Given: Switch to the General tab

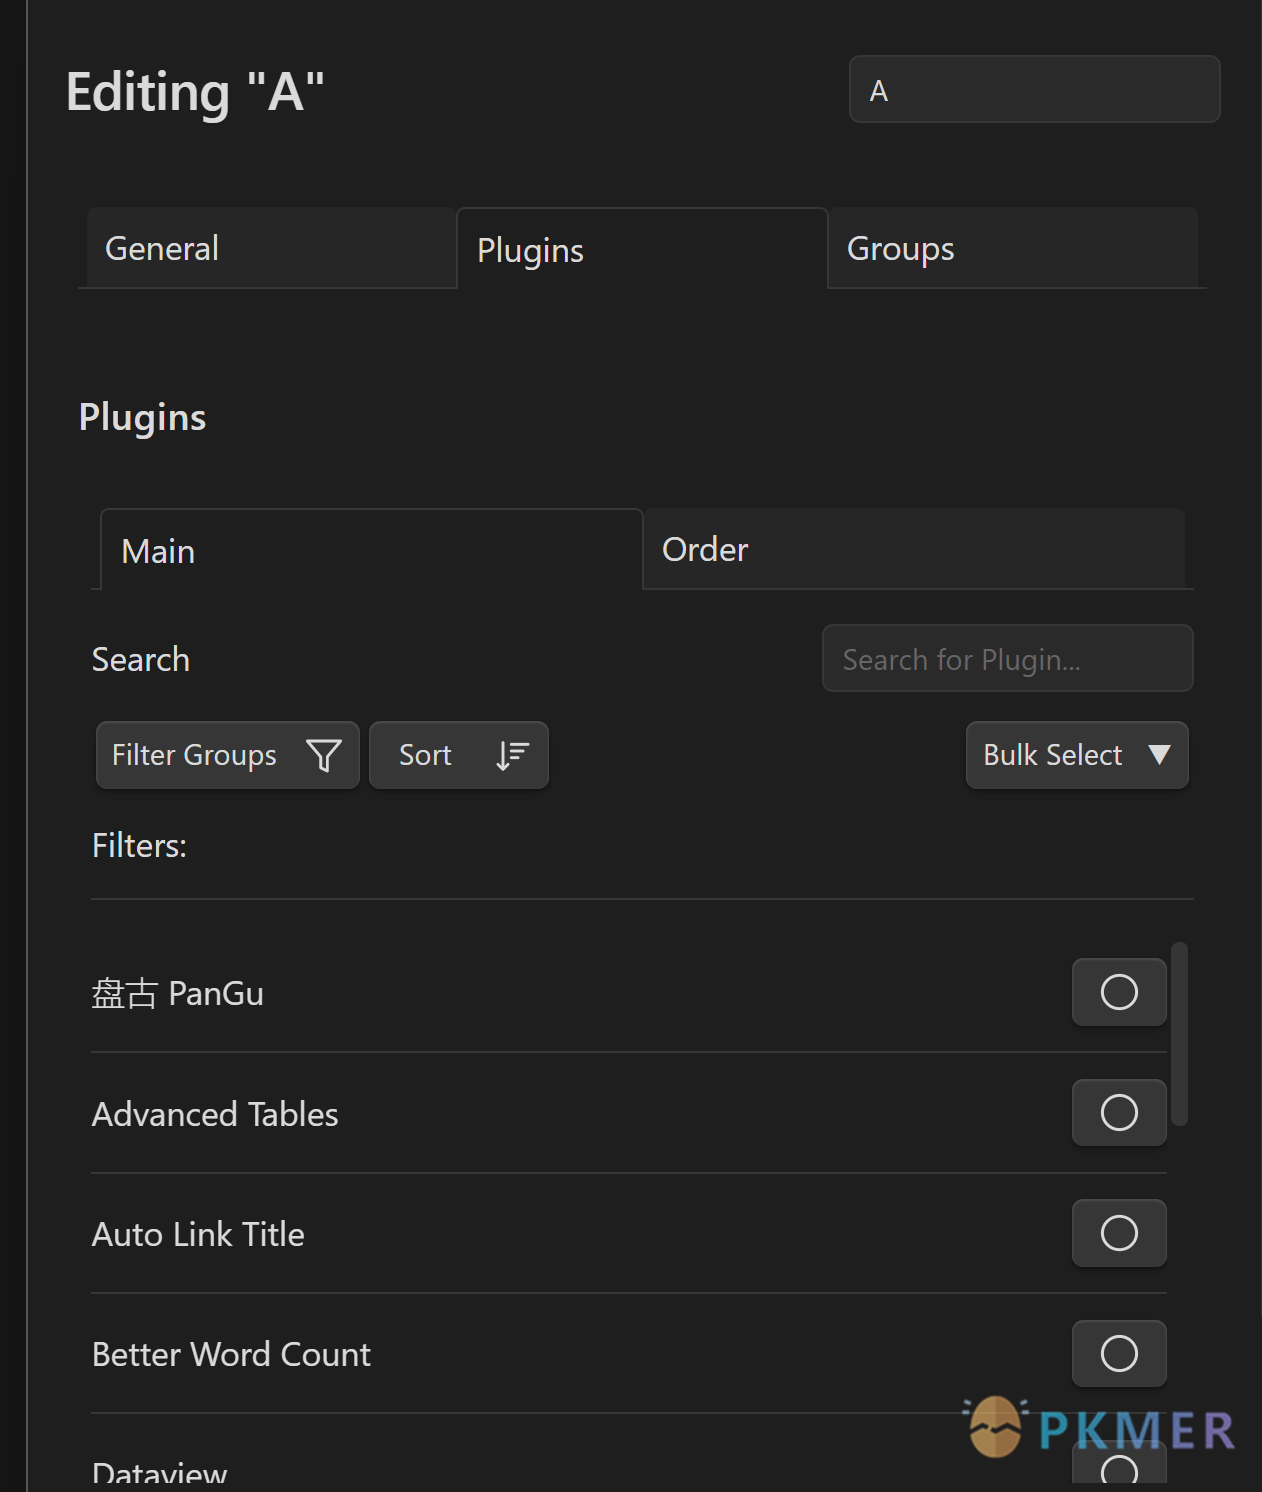Looking at the screenshot, I should [271, 248].
